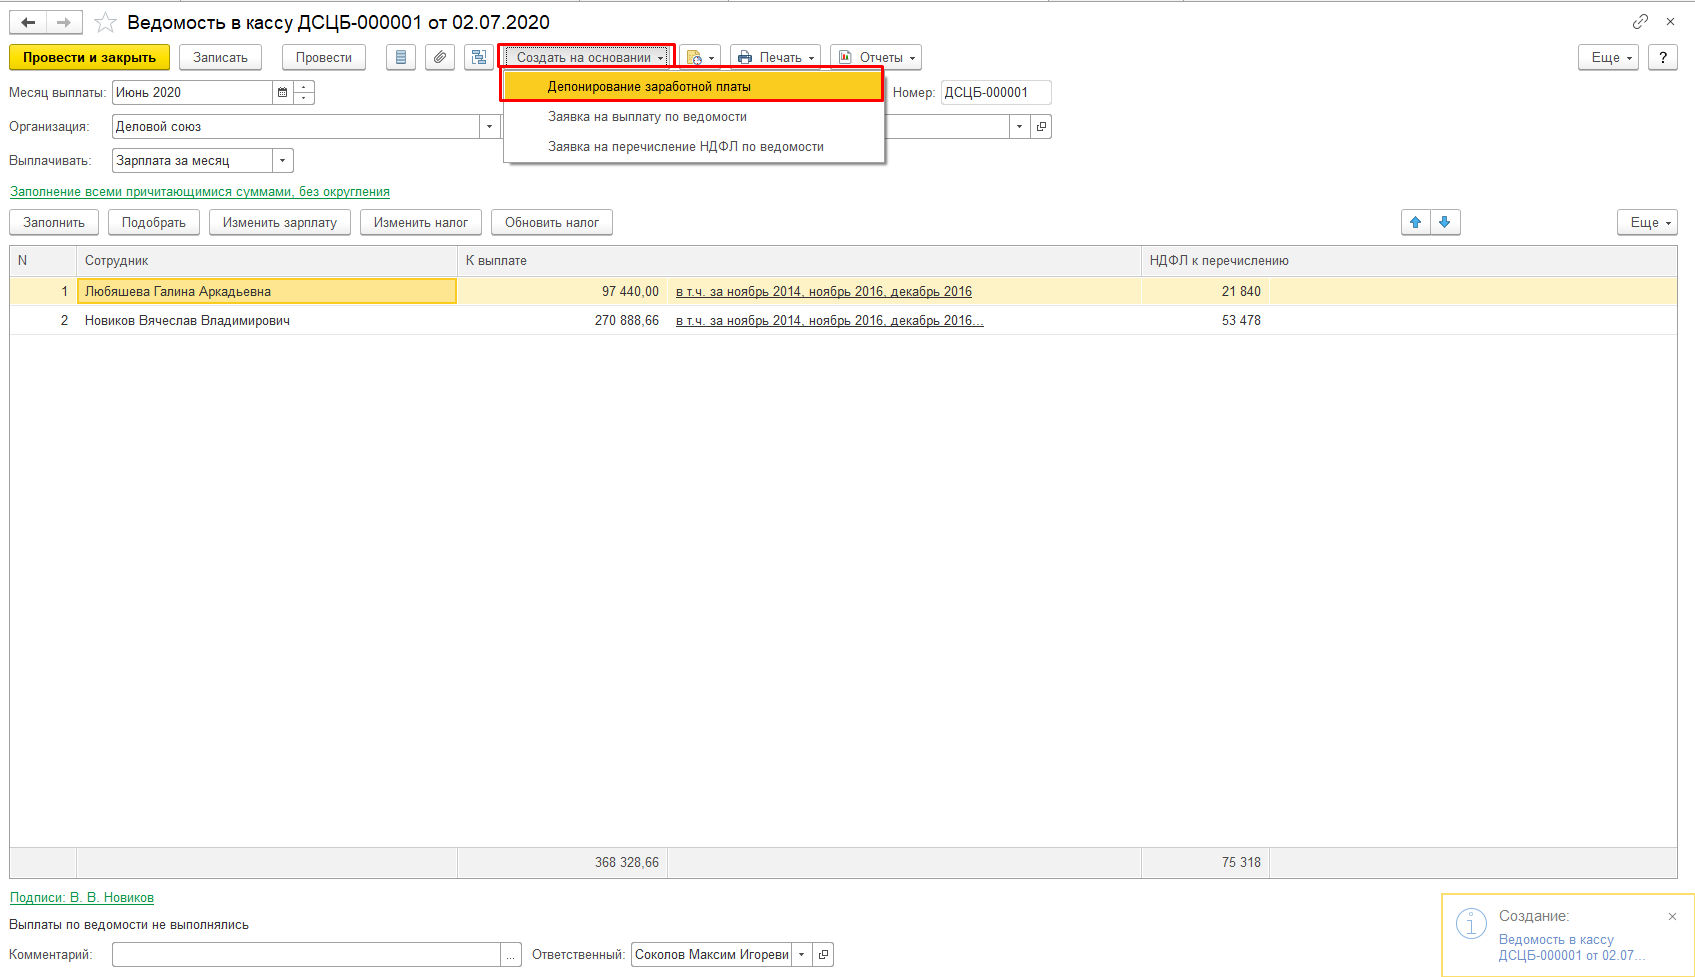Move row down with blue arrow
Viewport: 1695px width, 977px height.
[1445, 223]
